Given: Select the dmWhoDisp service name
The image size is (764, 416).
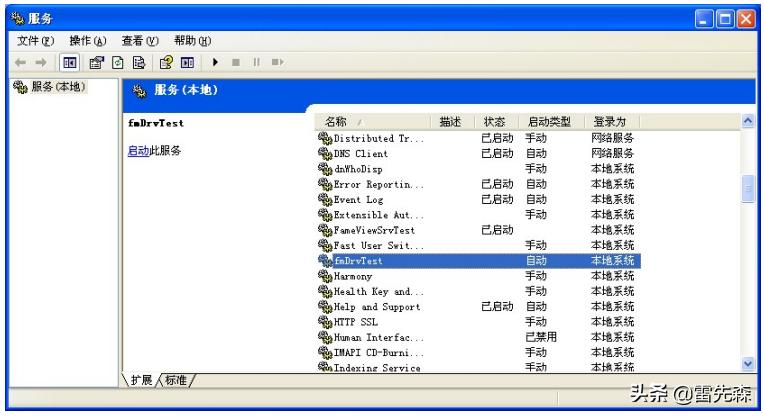Looking at the screenshot, I should [358, 169].
